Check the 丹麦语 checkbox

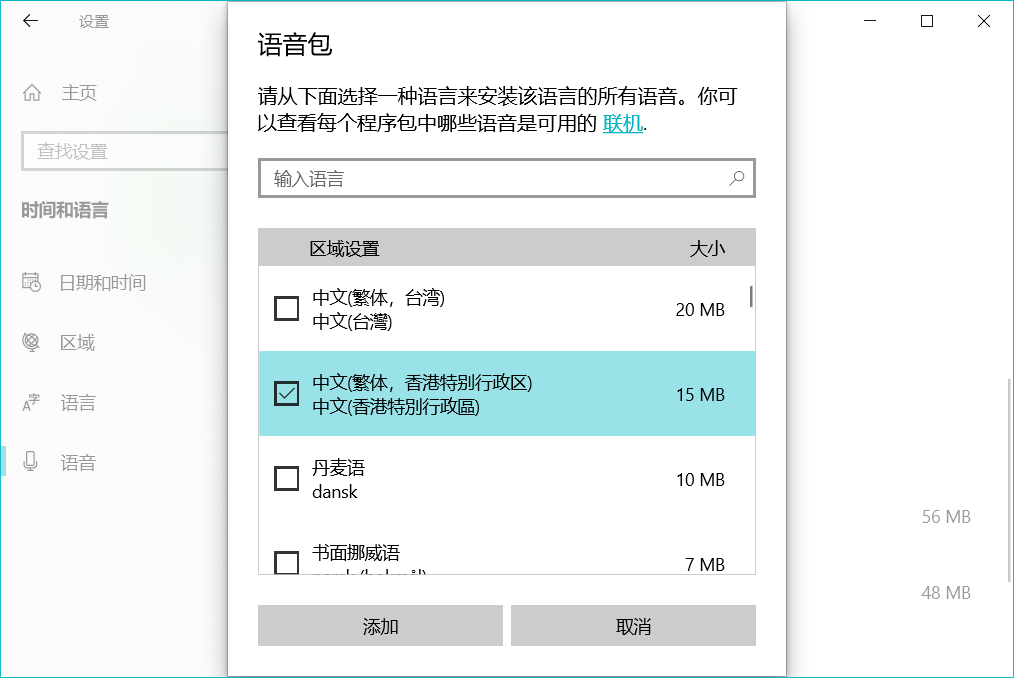pyautogui.click(x=285, y=478)
